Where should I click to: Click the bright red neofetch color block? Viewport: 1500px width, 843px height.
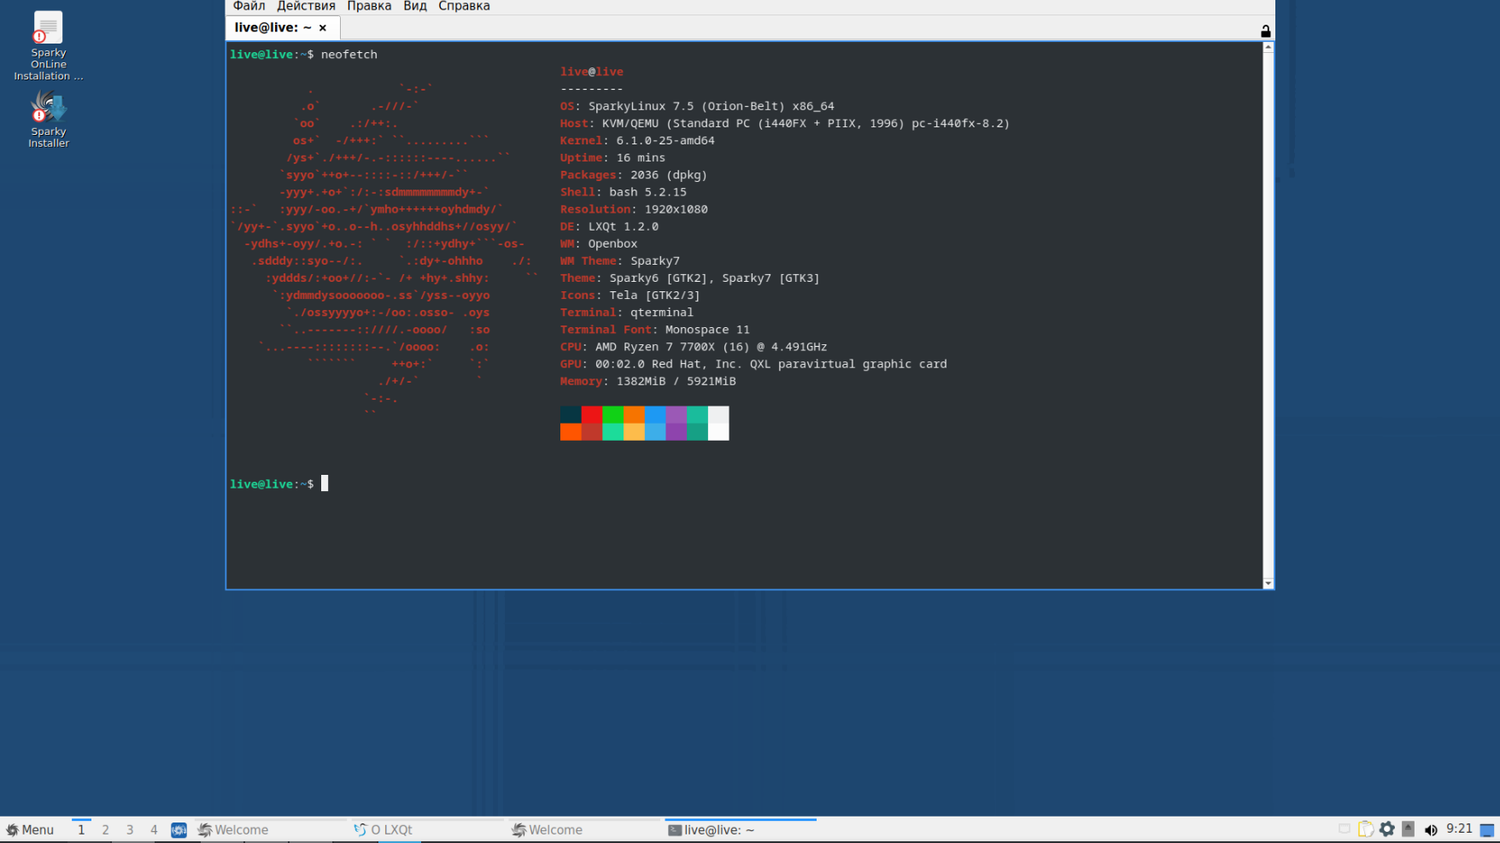(x=591, y=414)
